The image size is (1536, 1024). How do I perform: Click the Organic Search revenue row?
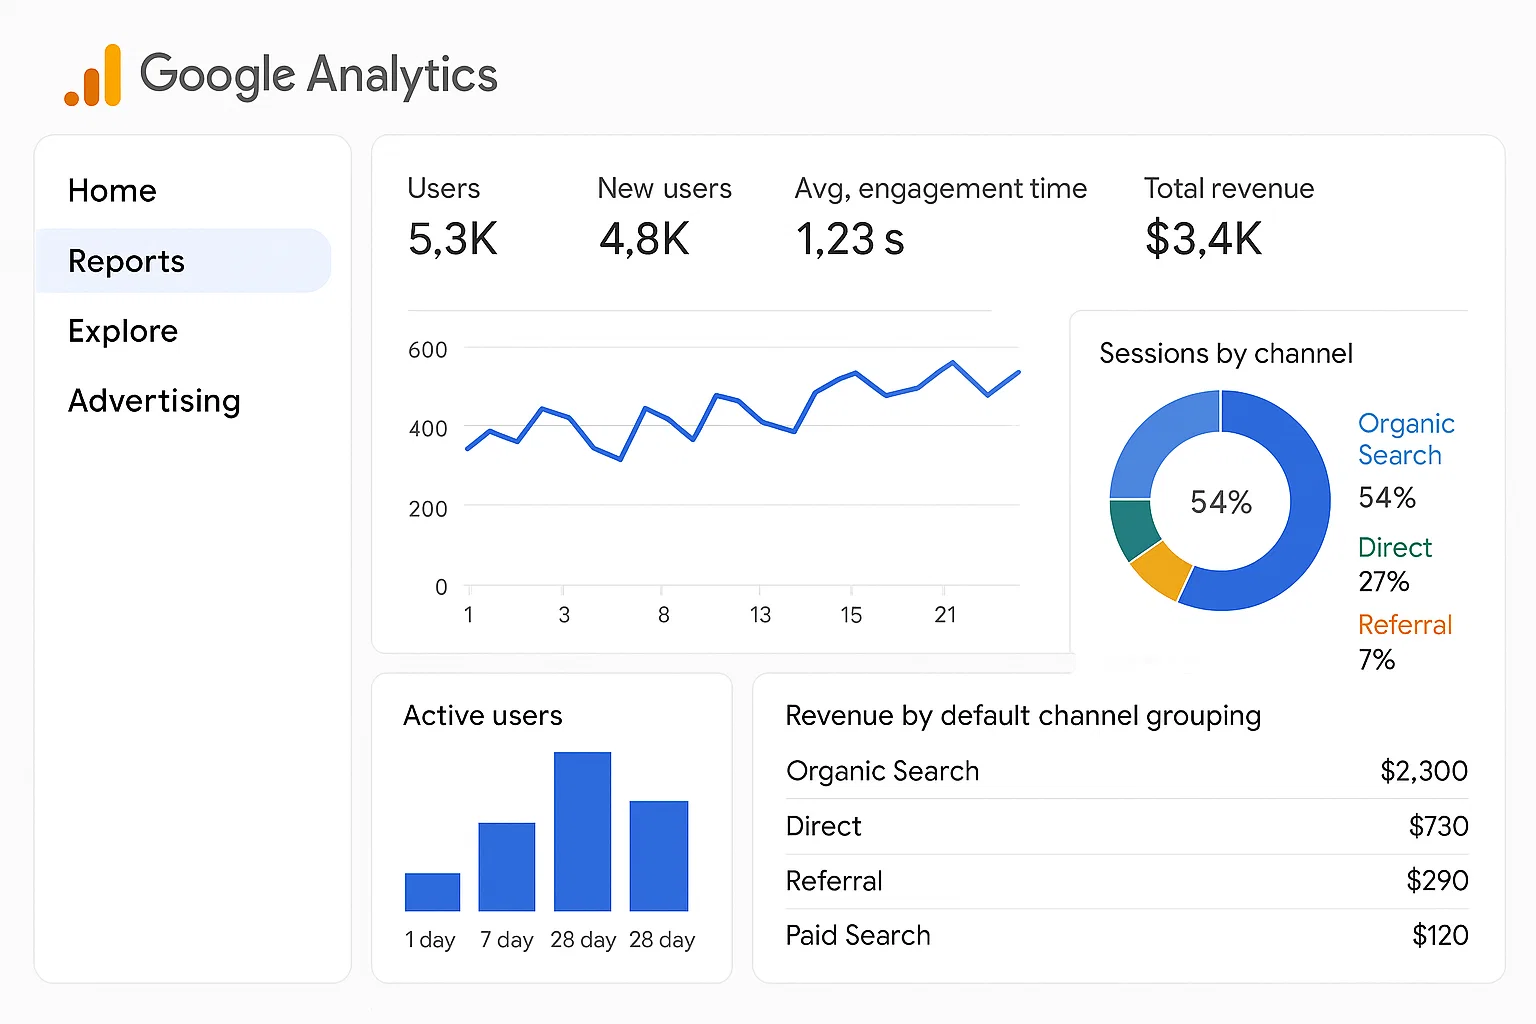1127,771
